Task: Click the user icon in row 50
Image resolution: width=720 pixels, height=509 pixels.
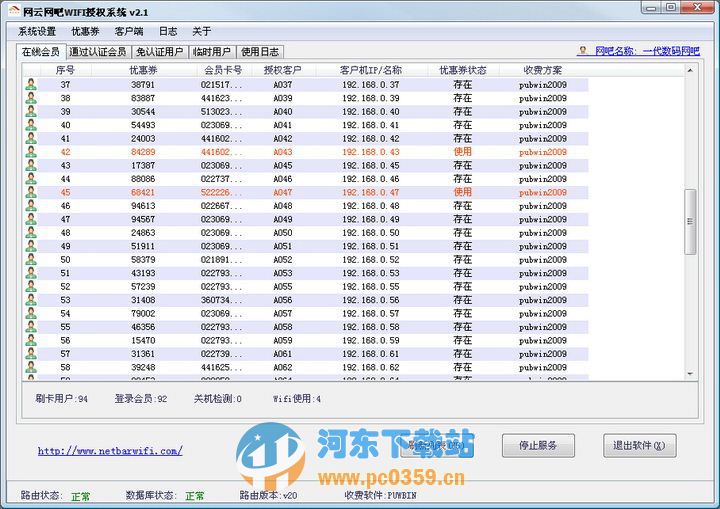Action: 31,260
